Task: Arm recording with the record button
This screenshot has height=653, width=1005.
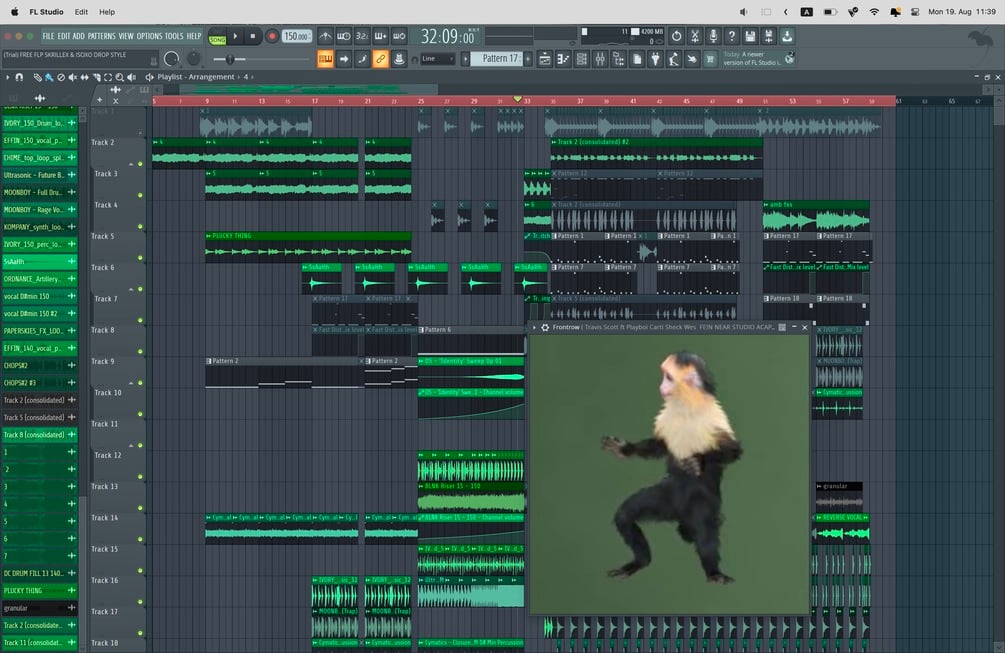Action: pos(271,37)
